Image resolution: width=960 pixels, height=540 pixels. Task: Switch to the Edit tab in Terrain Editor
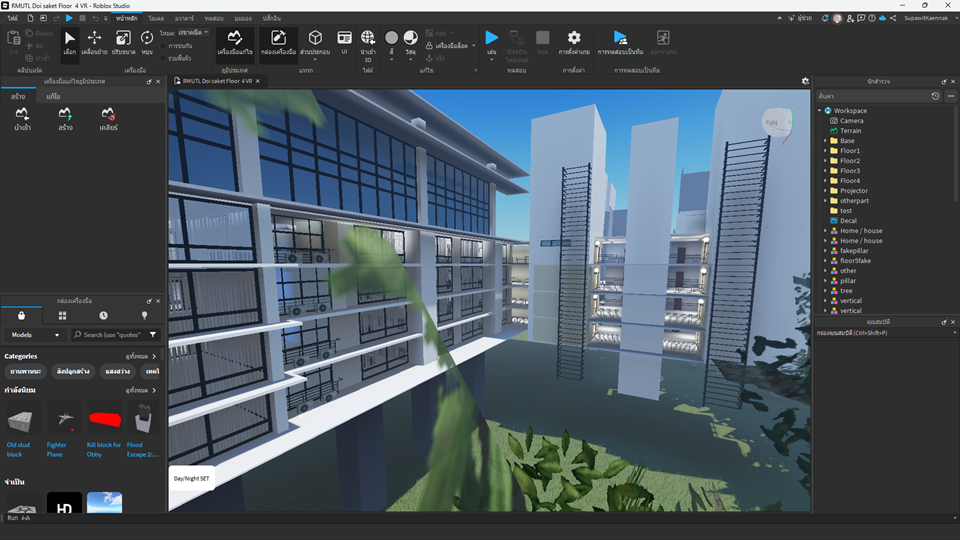coord(53,96)
